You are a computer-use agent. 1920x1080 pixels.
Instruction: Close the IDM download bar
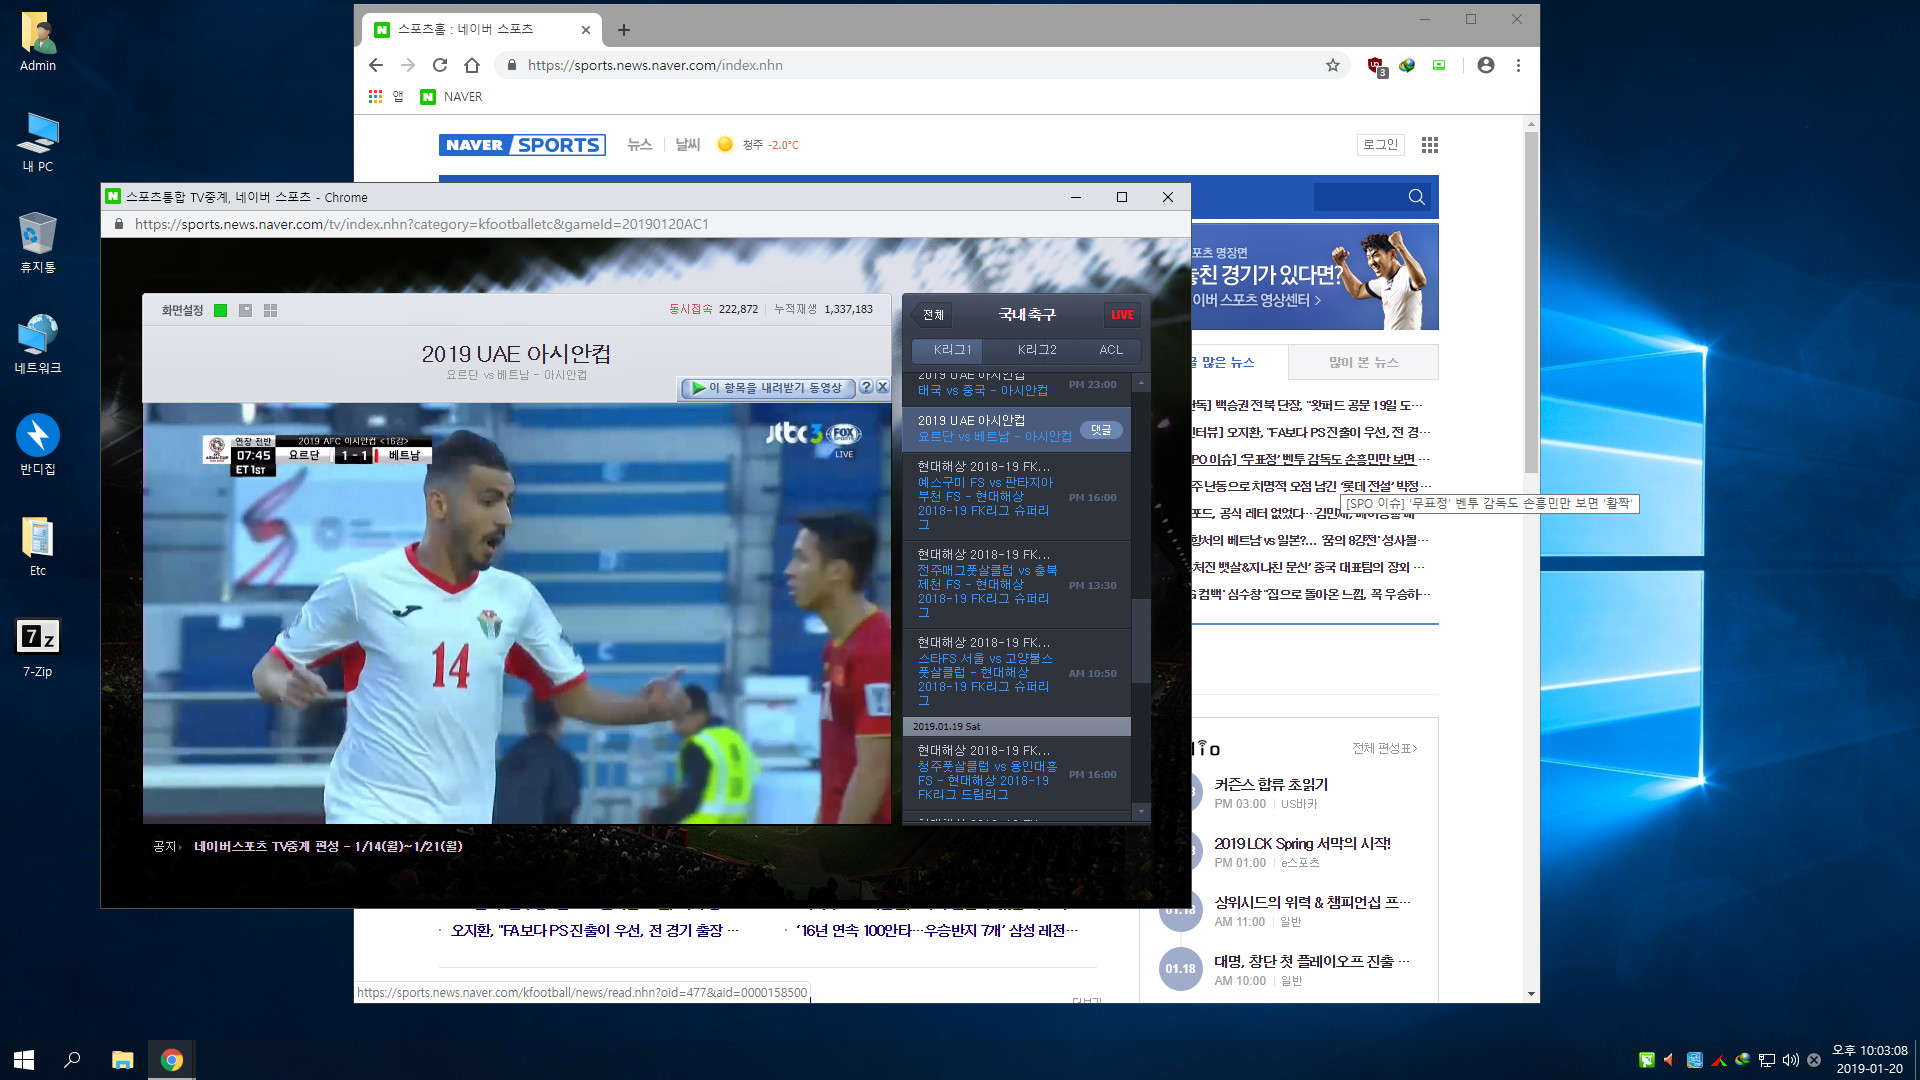tap(882, 387)
